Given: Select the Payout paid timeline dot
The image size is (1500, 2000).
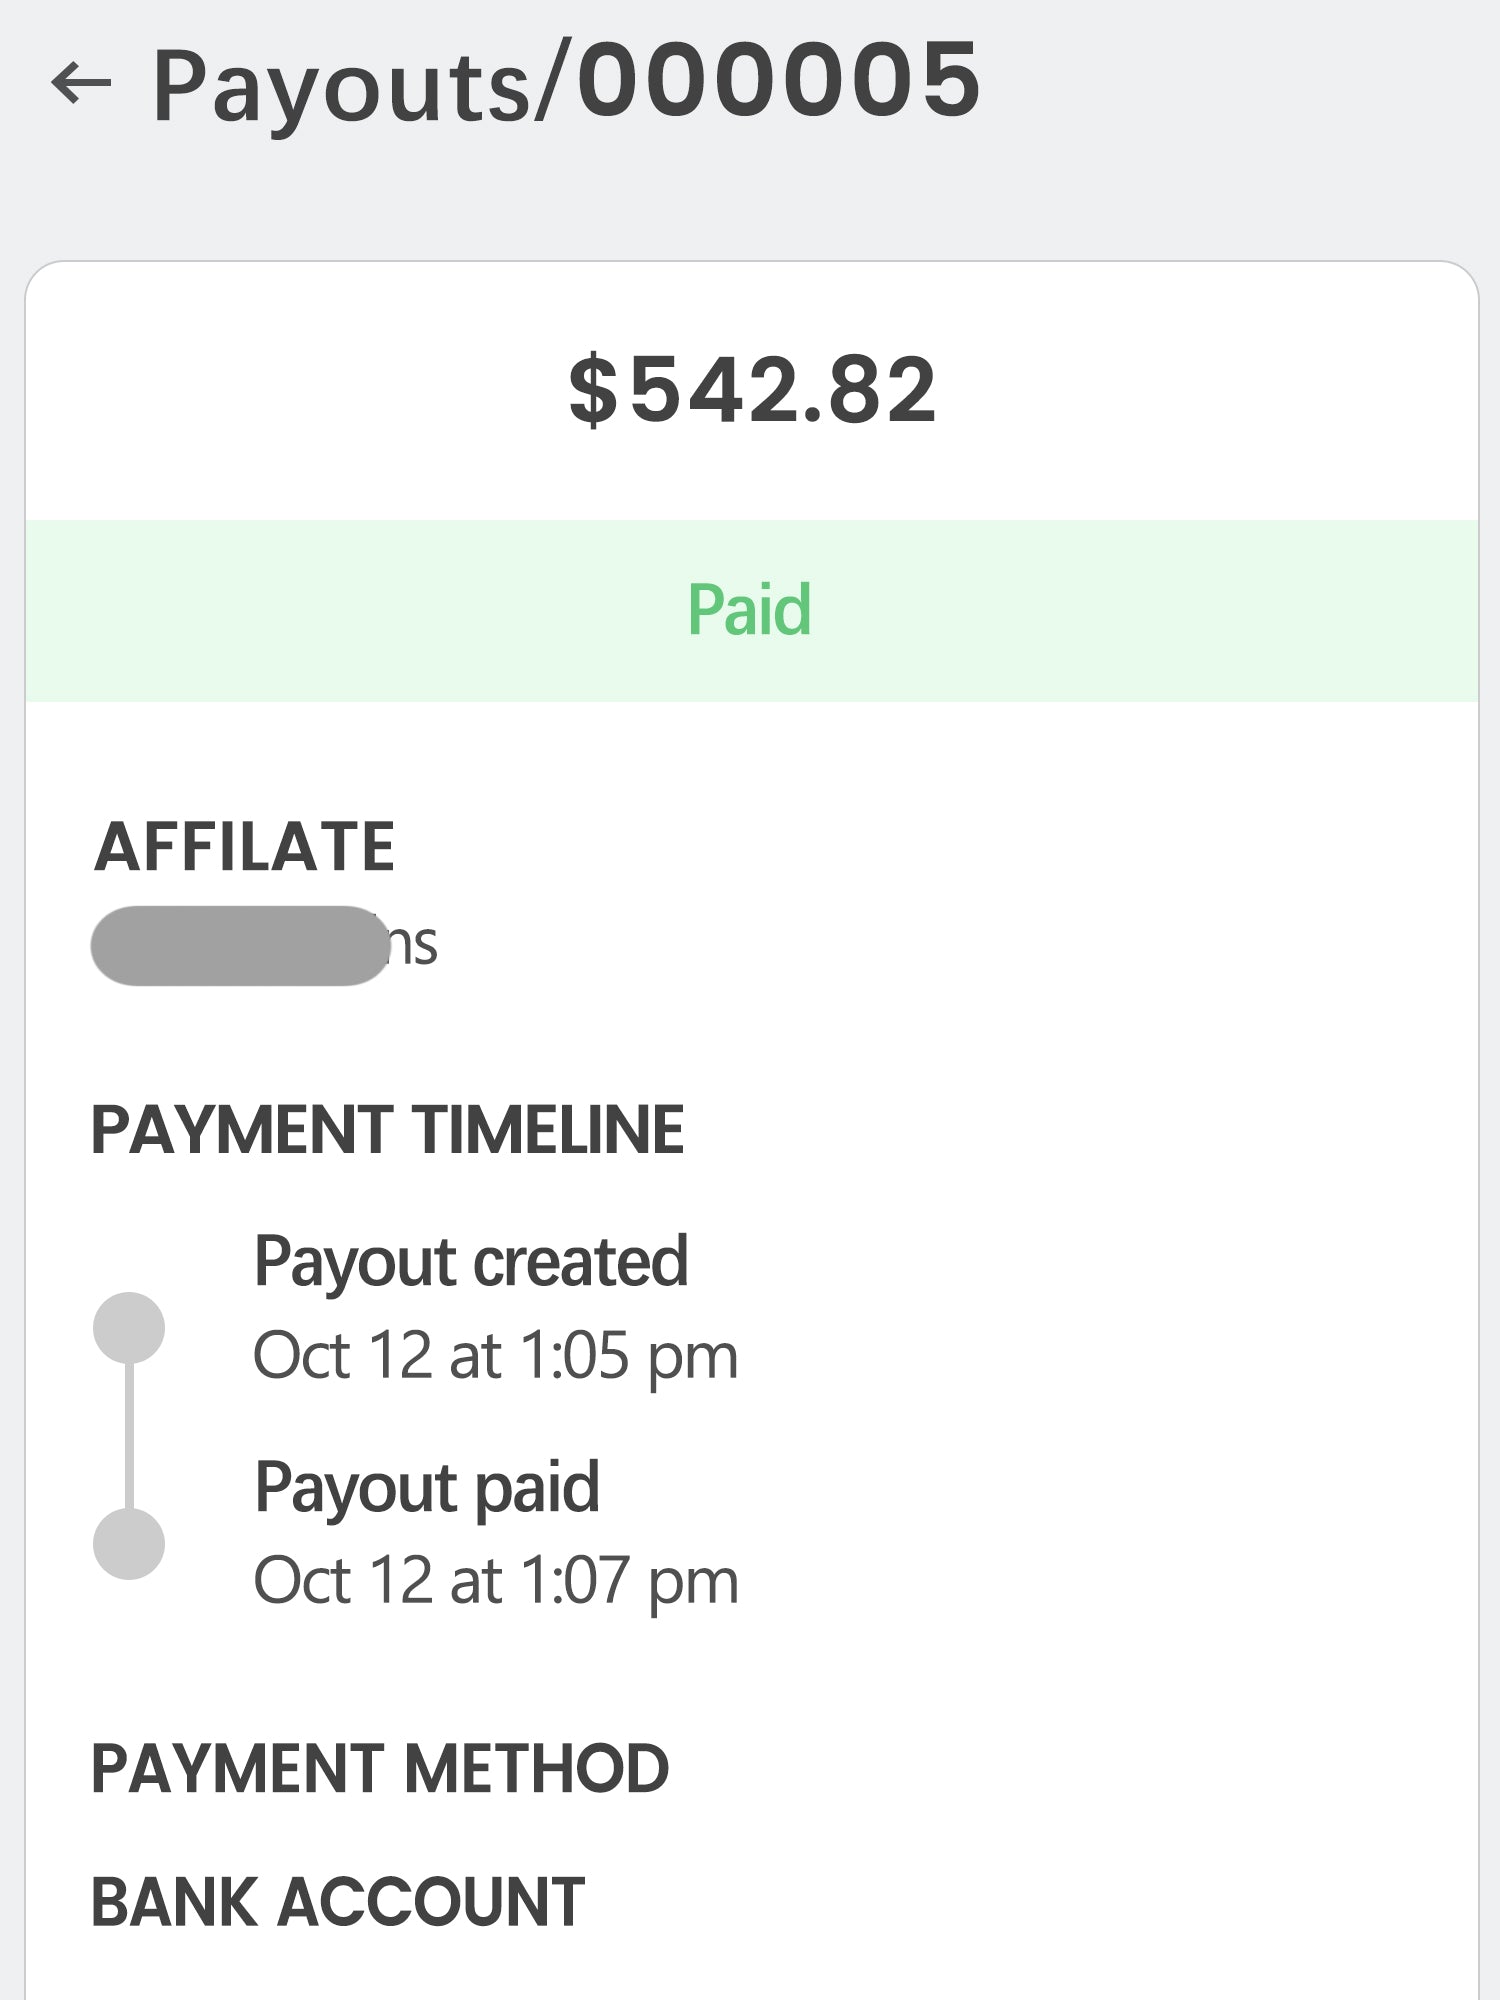Looking at the screenshot, I should [x=129, y=1544].
